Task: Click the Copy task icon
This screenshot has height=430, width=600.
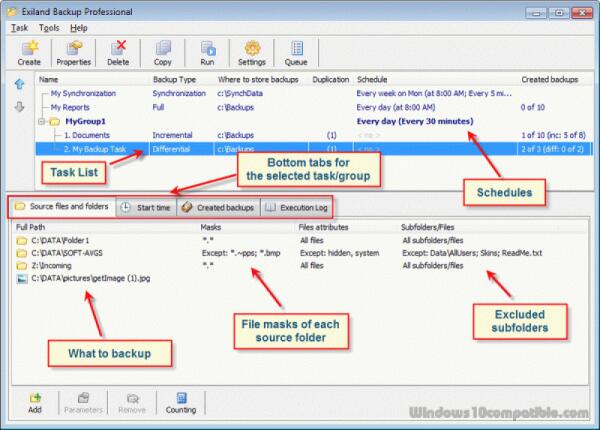Action: (x=163, y=52)
